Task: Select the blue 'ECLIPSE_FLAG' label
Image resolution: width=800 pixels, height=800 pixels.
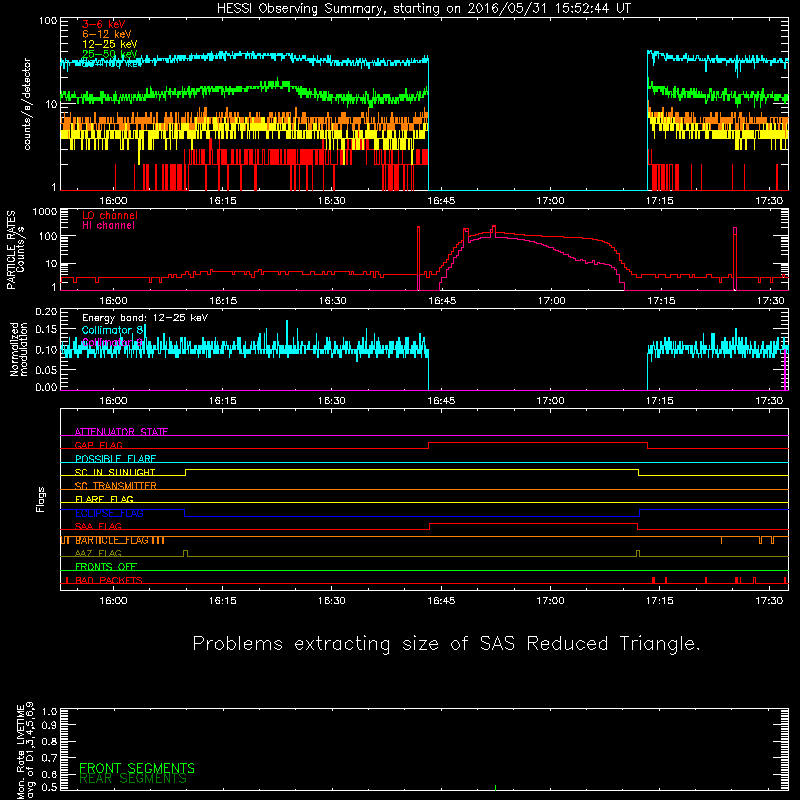Action: [109, 513]
